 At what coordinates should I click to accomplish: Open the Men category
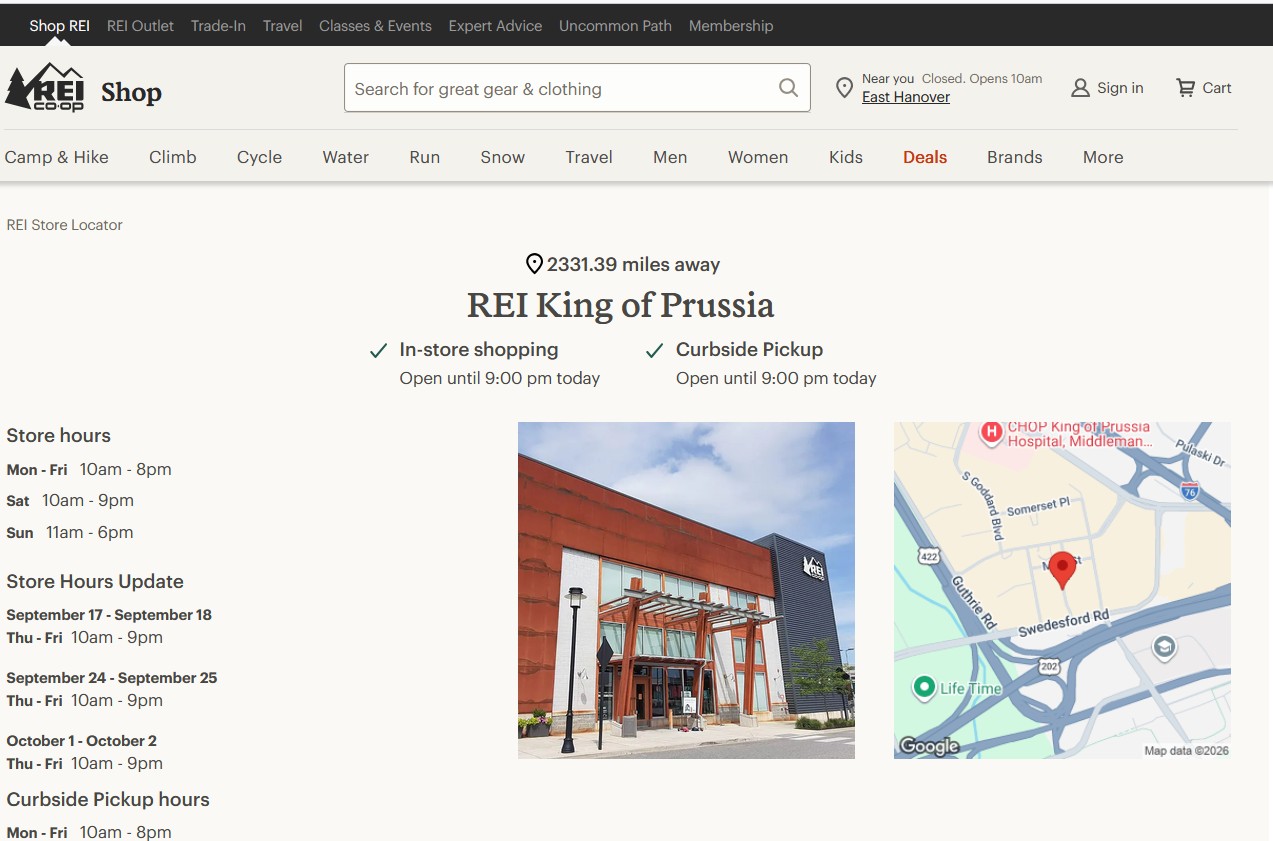(x=670, y=157)
